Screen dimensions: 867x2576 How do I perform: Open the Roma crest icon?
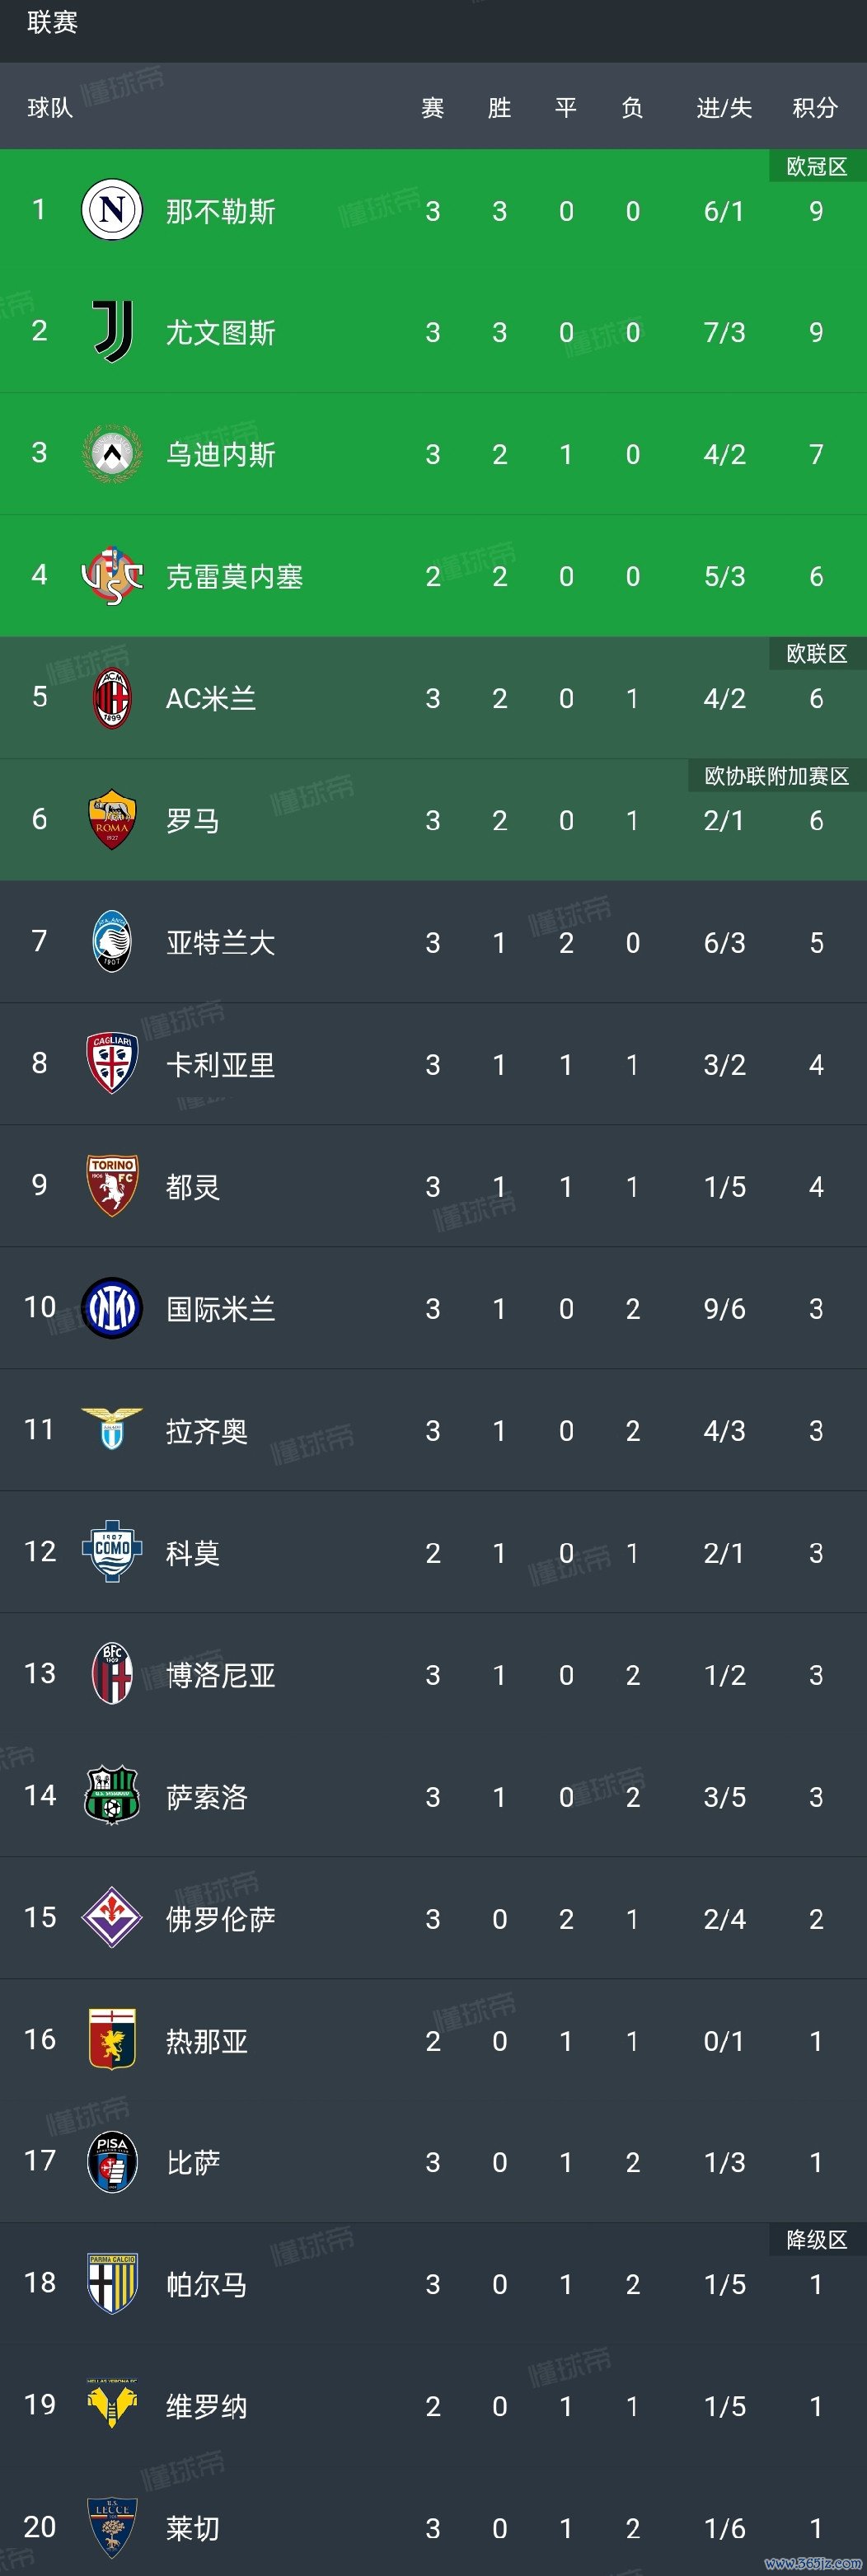coord(112,820)
